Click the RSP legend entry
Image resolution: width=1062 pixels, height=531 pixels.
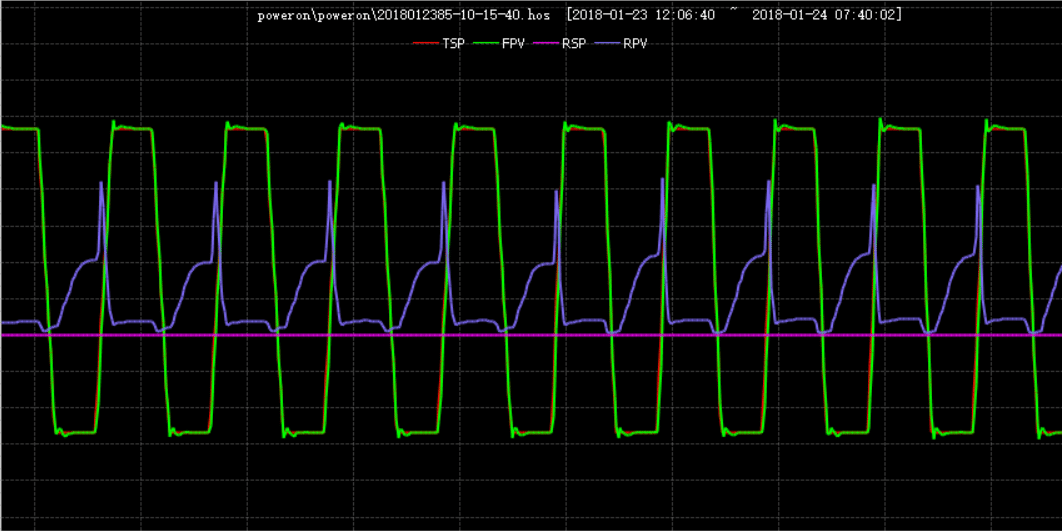[x=559, y=43]
